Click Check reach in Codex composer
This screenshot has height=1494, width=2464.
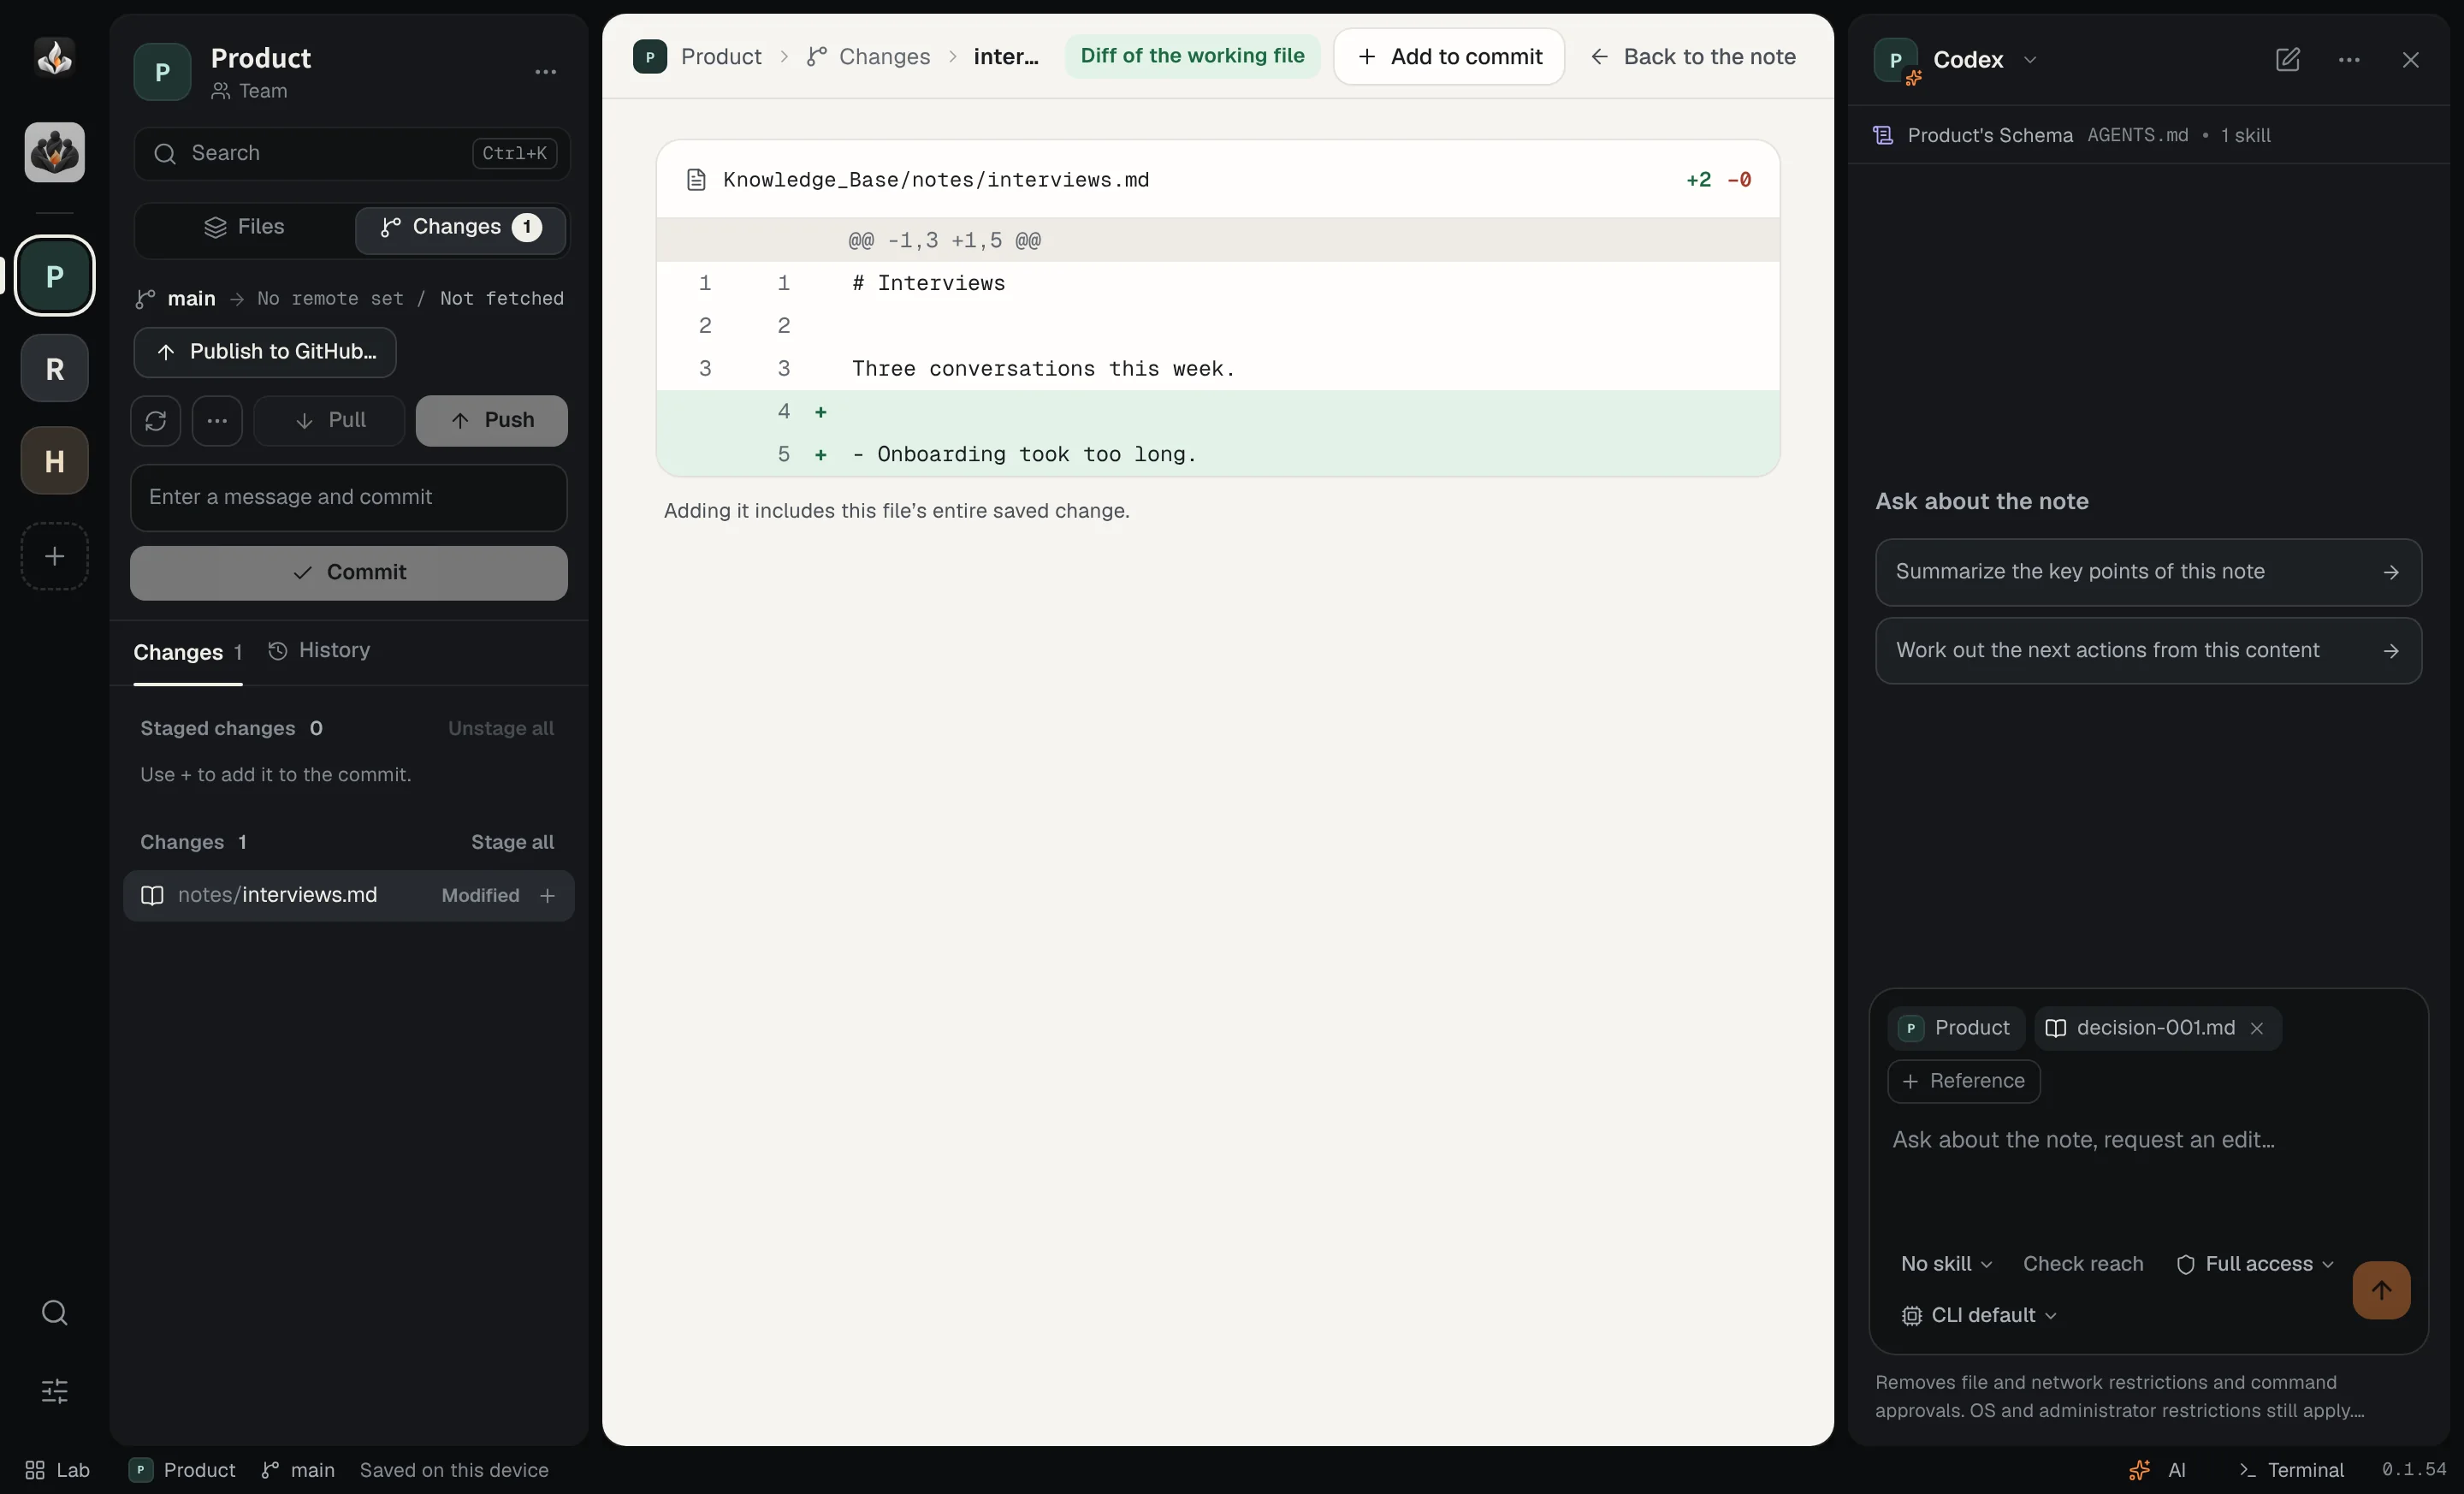2083,1264
